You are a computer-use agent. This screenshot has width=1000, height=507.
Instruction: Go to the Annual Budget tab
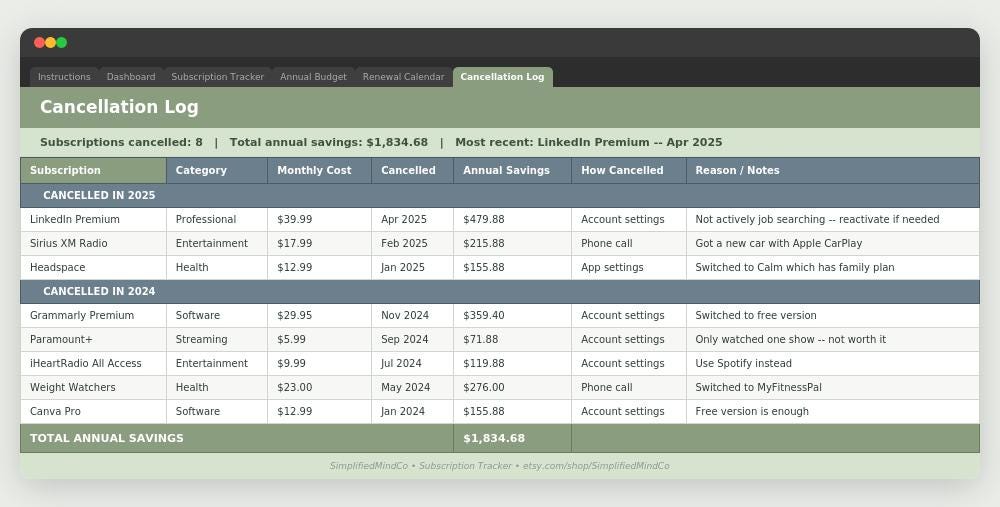tap(313, 77)
